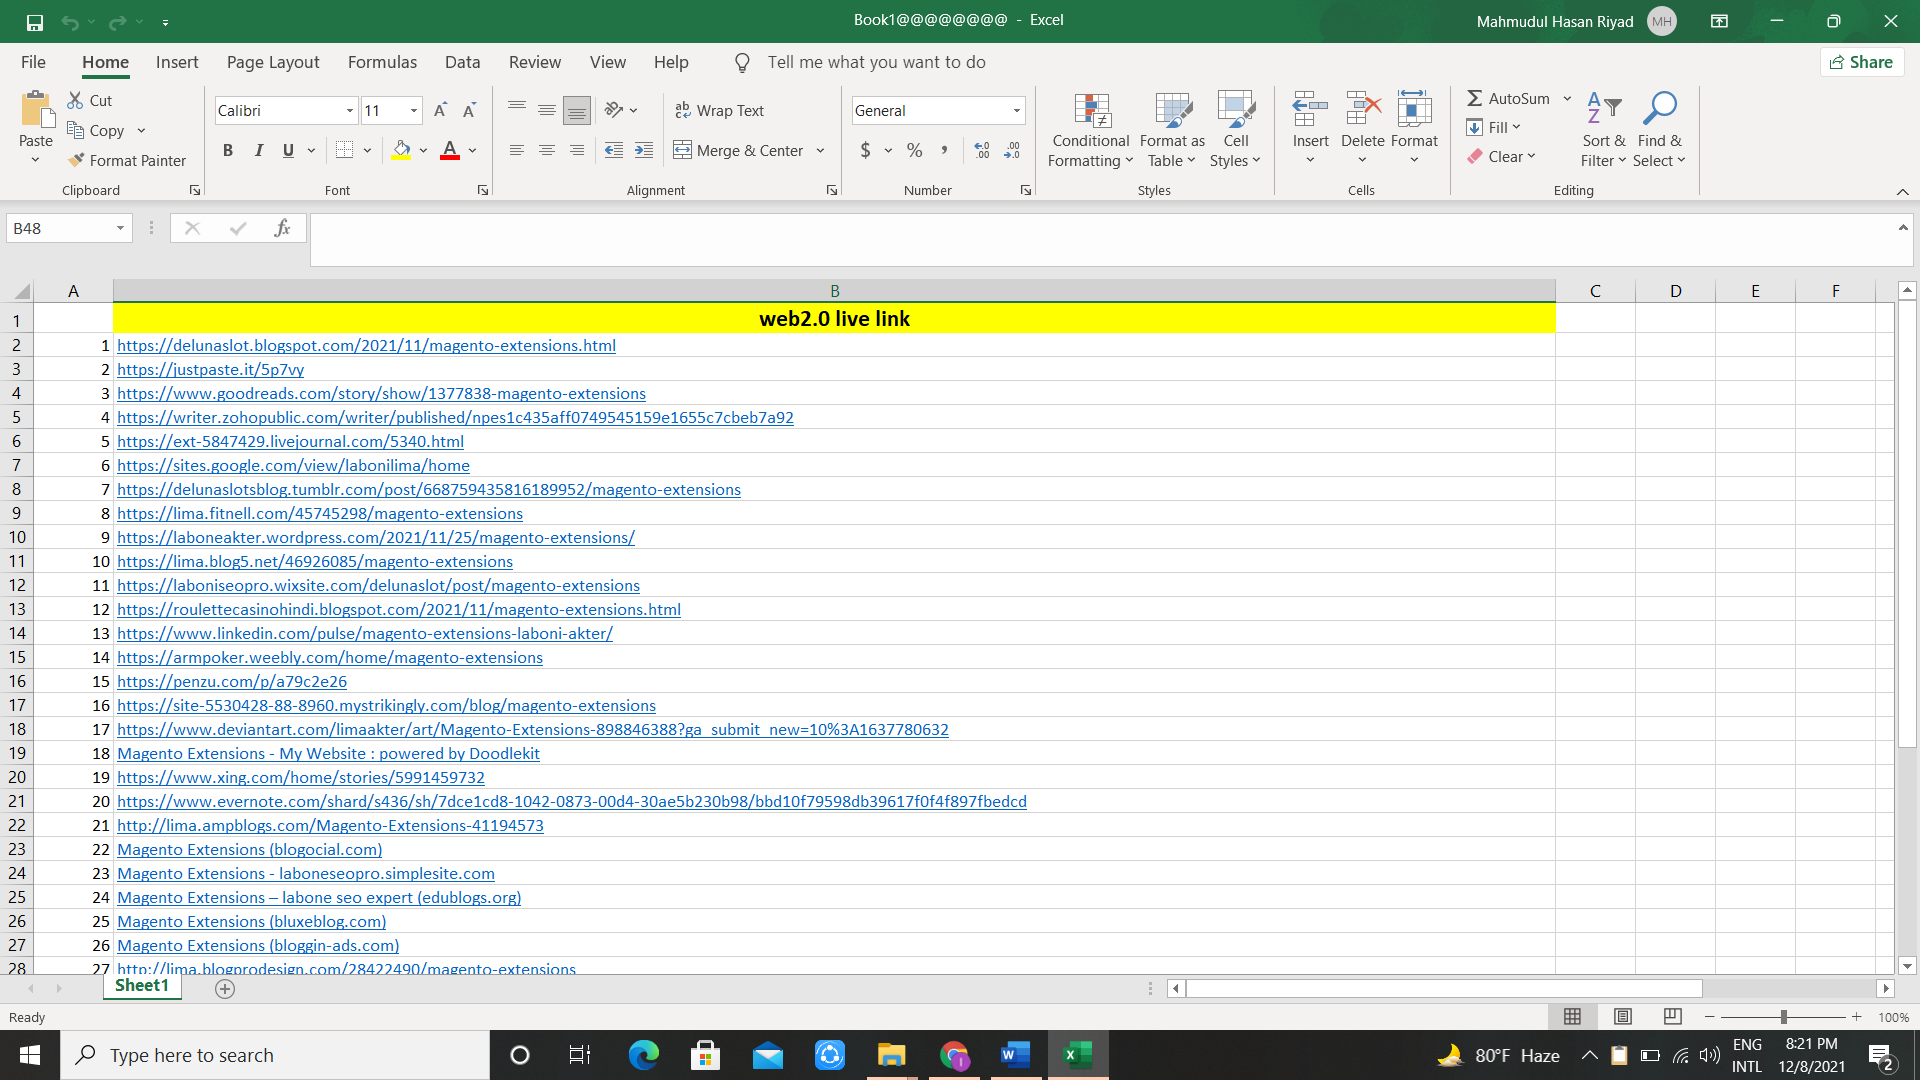Open the font size dropdown
Image resolution: width=1920 pixels, height=1080 pixels.
tap(412, 110)
